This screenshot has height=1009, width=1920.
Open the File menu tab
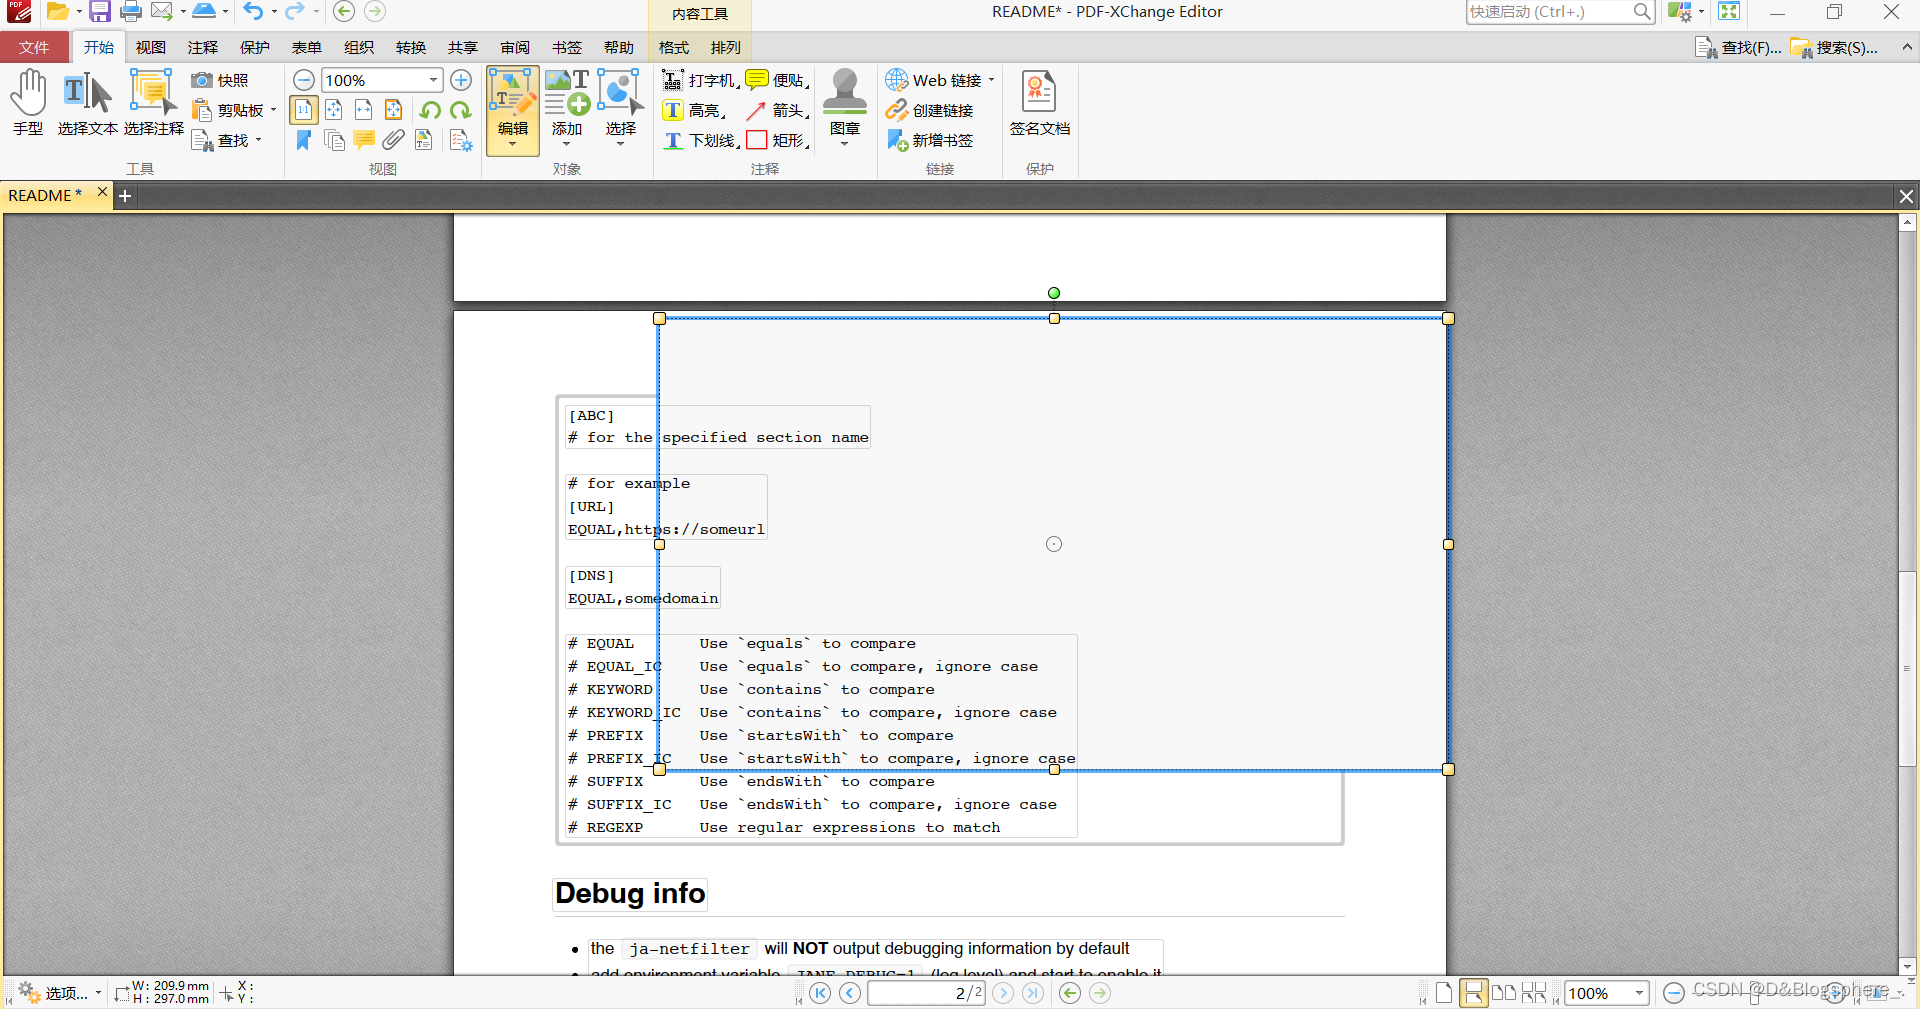point(34,47)
